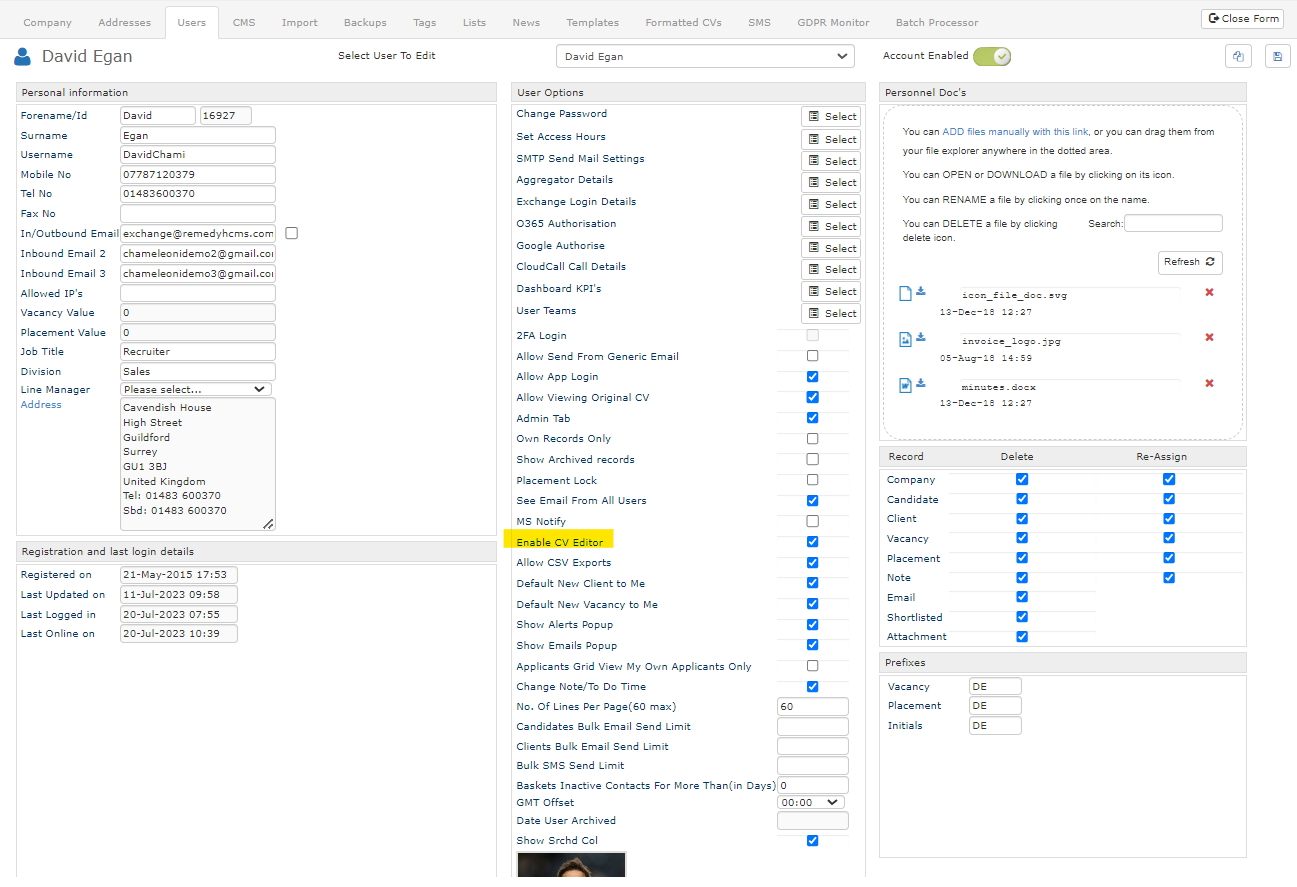This screenshot has height=887, width=1297.
Task: Toggle Delete permission for Candidate records
Action: [x=1021, y=499]
